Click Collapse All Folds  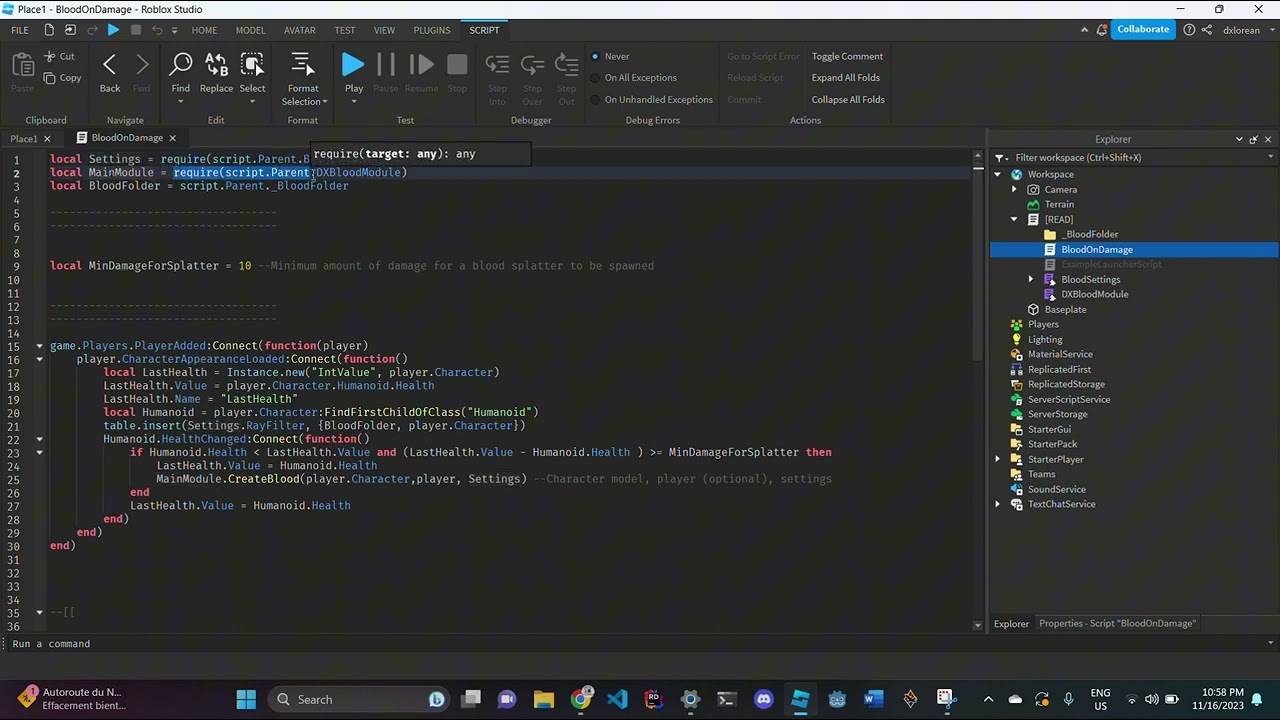[x=848, y=99]
